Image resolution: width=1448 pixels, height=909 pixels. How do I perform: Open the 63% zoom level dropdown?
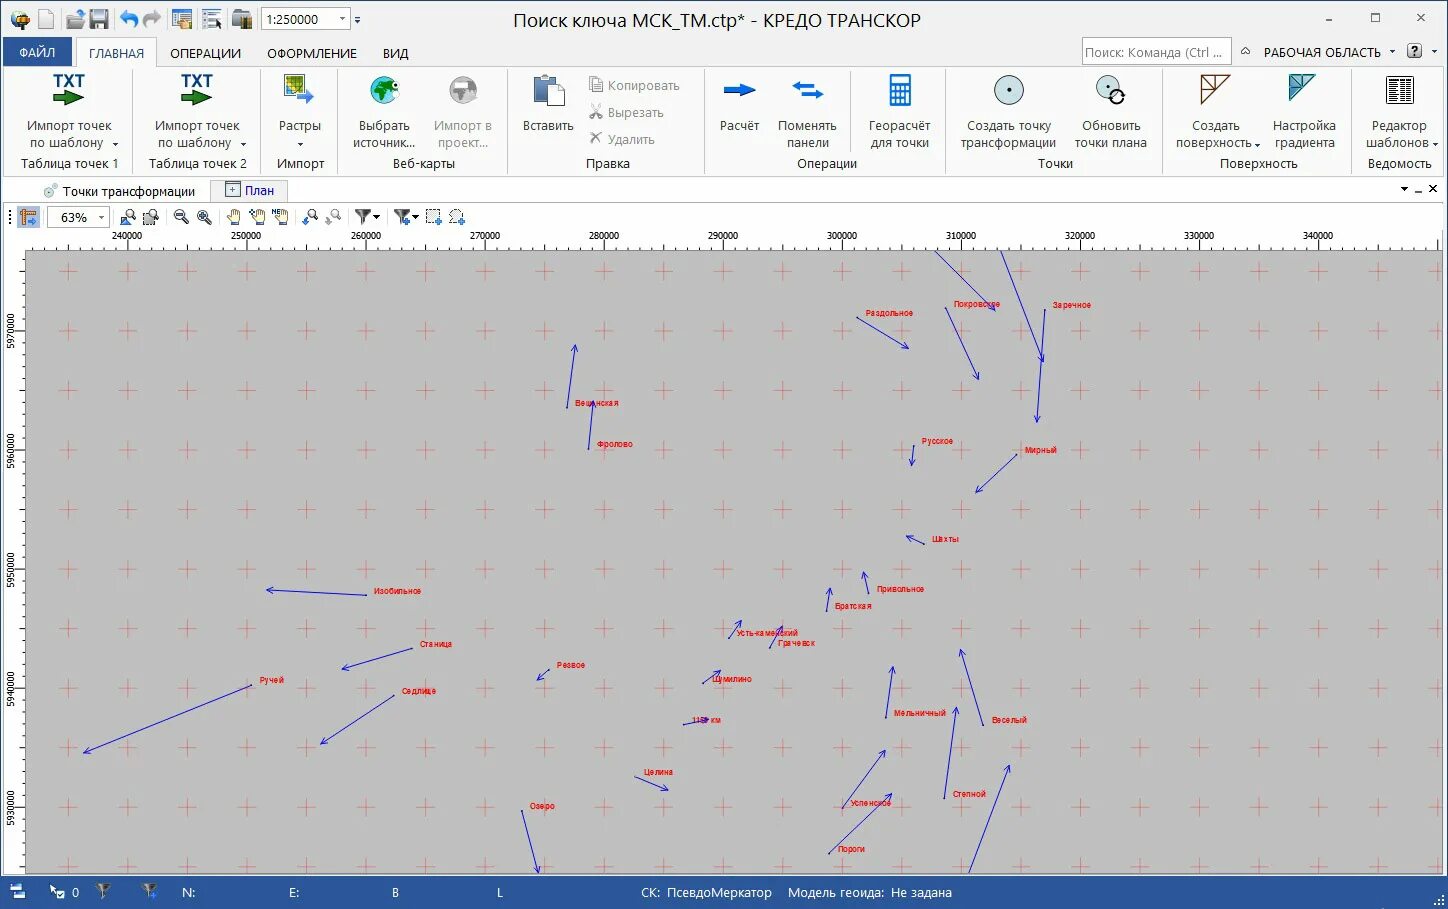click(101, 218)
